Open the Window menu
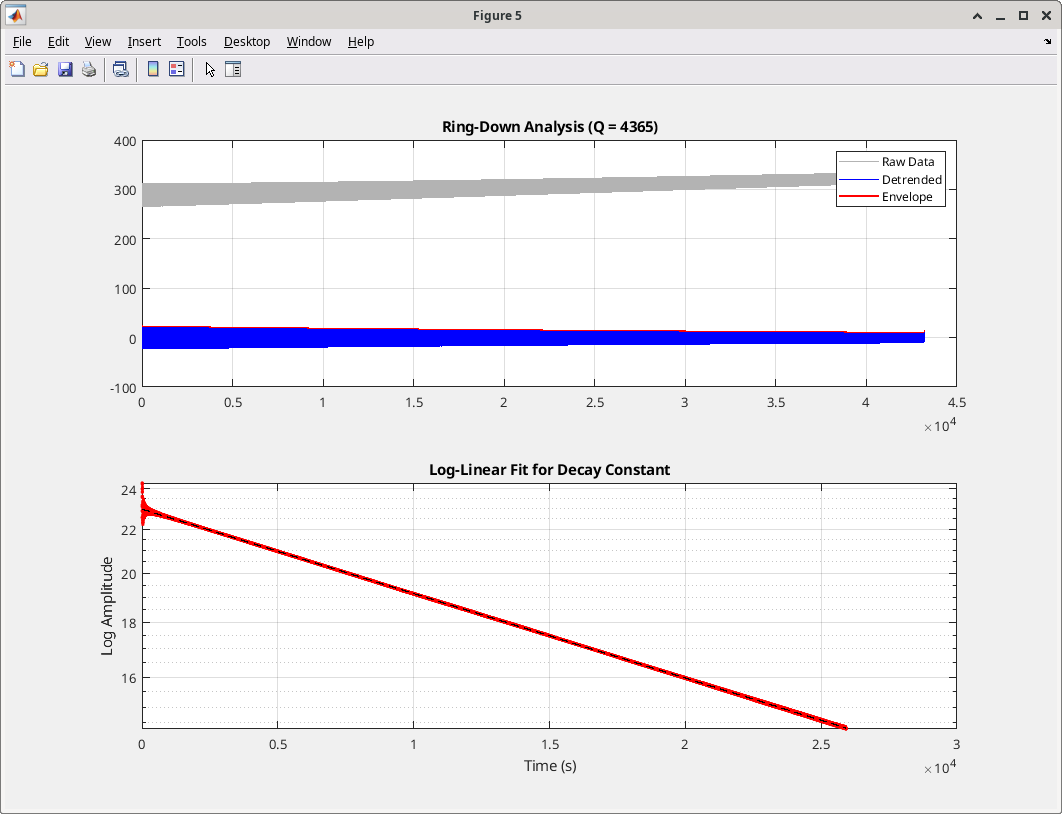Image resolution: width=1062 pixels, height=814 pixels. coord(309,42)
